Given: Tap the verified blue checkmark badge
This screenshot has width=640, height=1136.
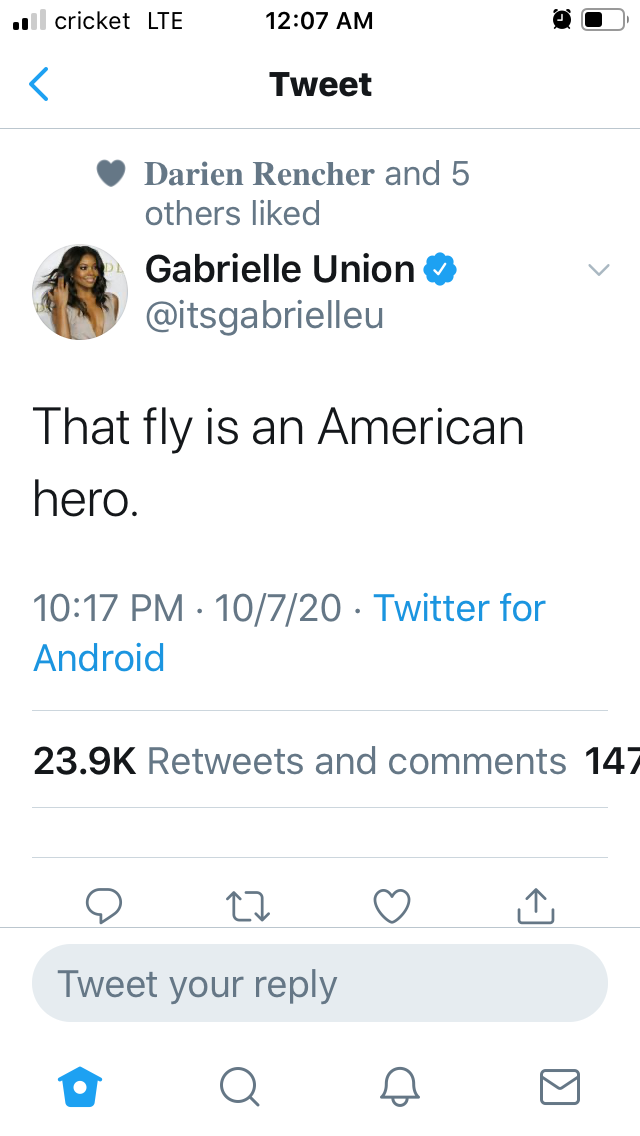Looking at the screenshot, I should pyautogui.click(x=440, y=269).
